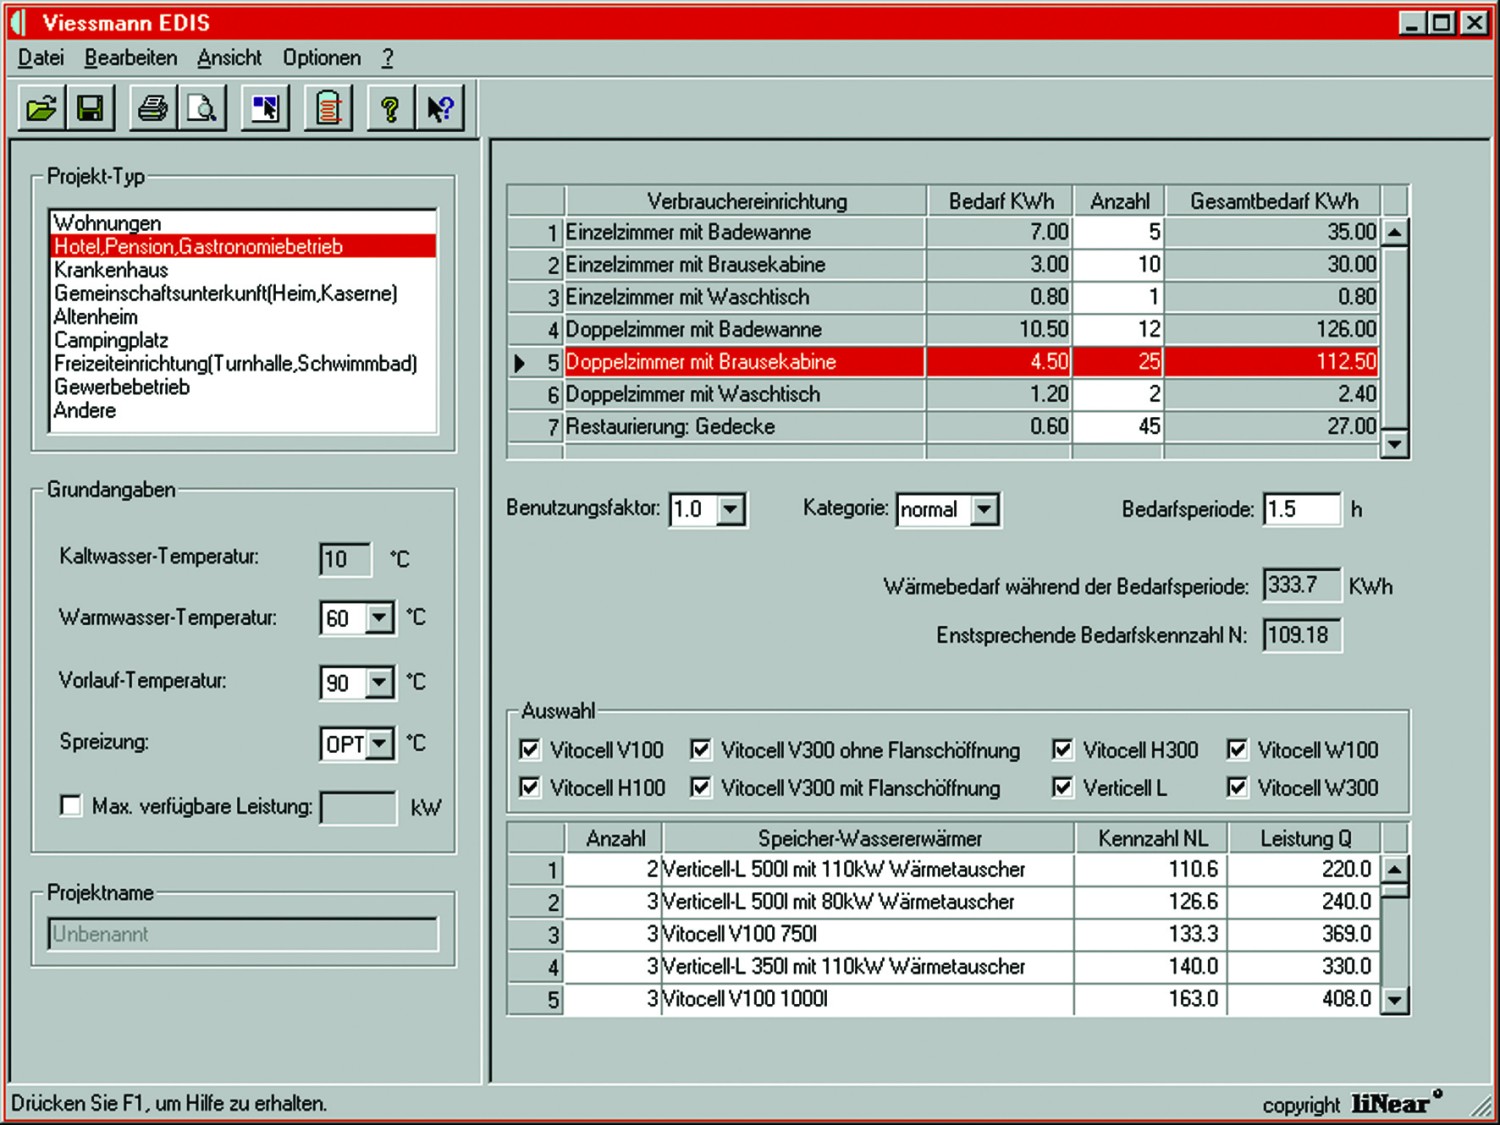1500x1125 pixels.
Task: Open the Datei menu
Action: click(41, 58)
